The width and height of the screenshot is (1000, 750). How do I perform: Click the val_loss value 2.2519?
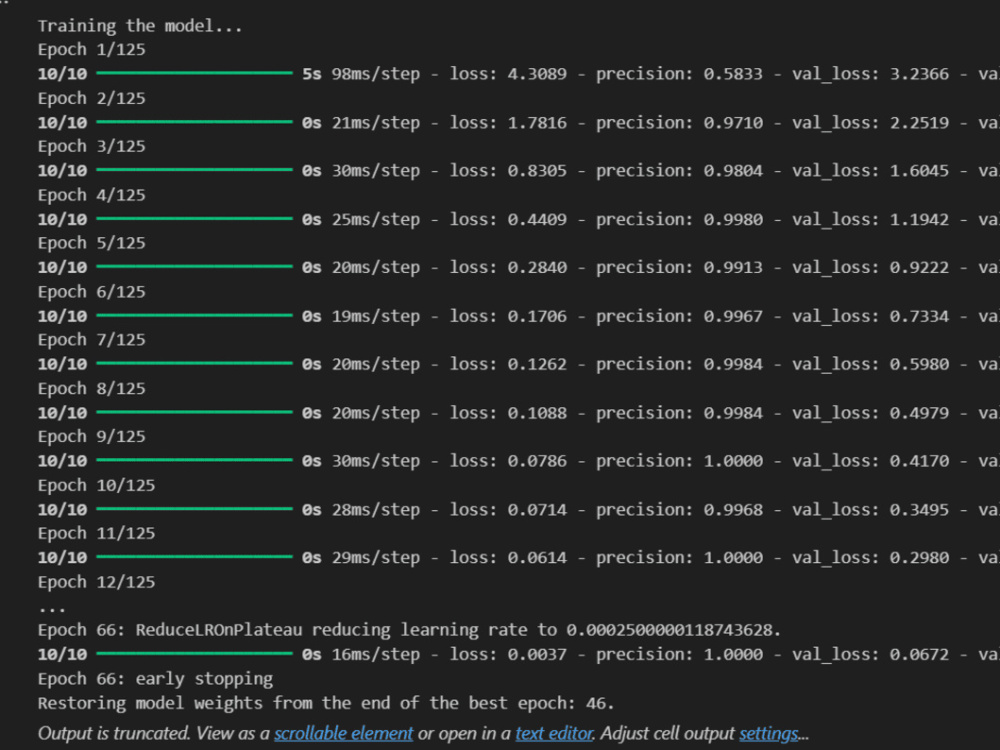(x=920, y=122)
